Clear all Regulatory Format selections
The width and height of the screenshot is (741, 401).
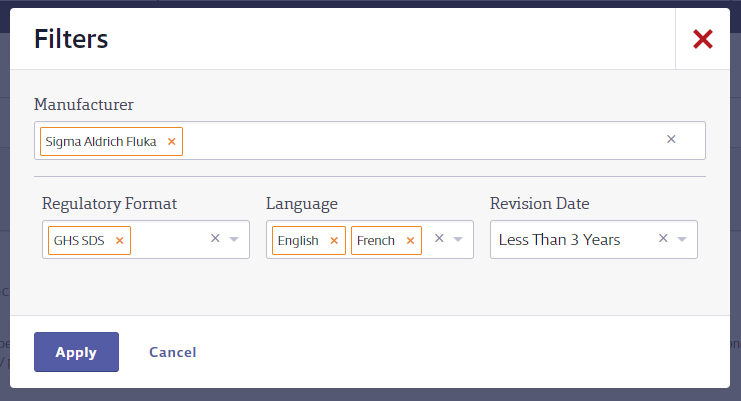(215, 239)
